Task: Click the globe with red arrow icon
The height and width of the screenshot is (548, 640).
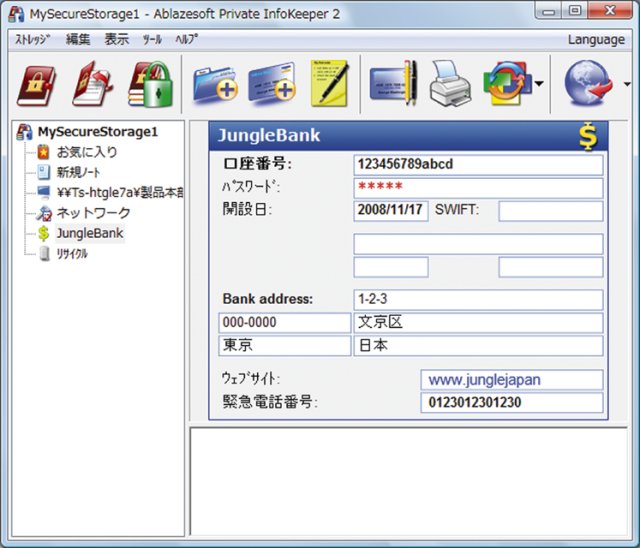Action: (588, 83)
